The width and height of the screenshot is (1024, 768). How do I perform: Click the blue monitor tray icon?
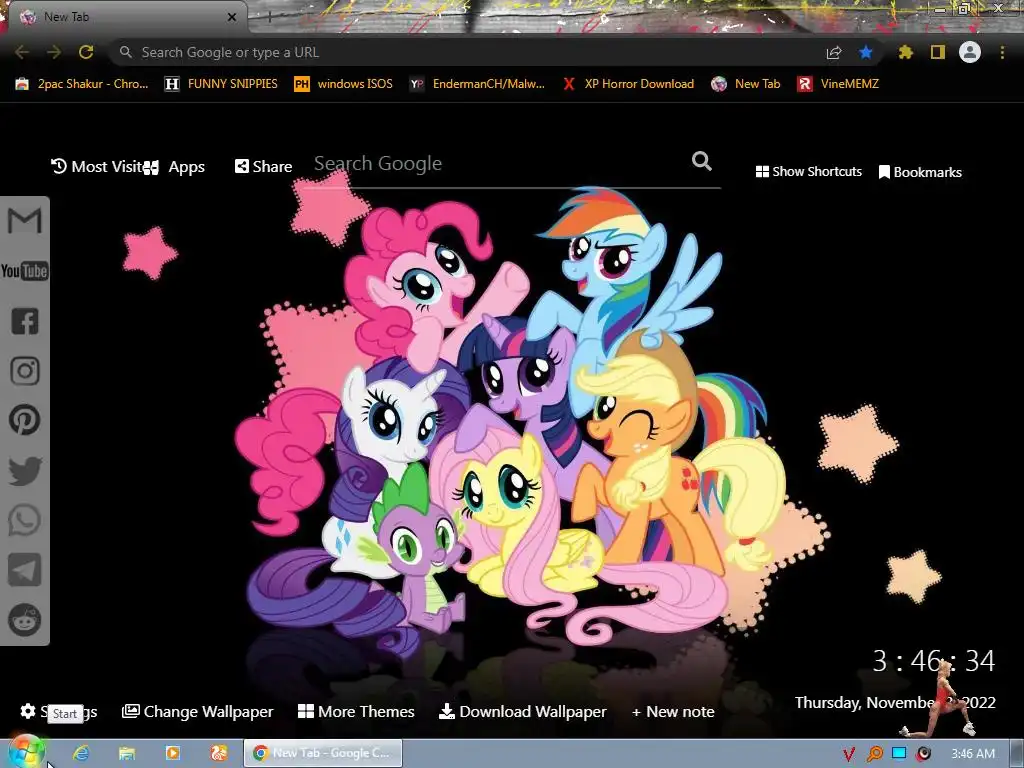pos(899,754)
